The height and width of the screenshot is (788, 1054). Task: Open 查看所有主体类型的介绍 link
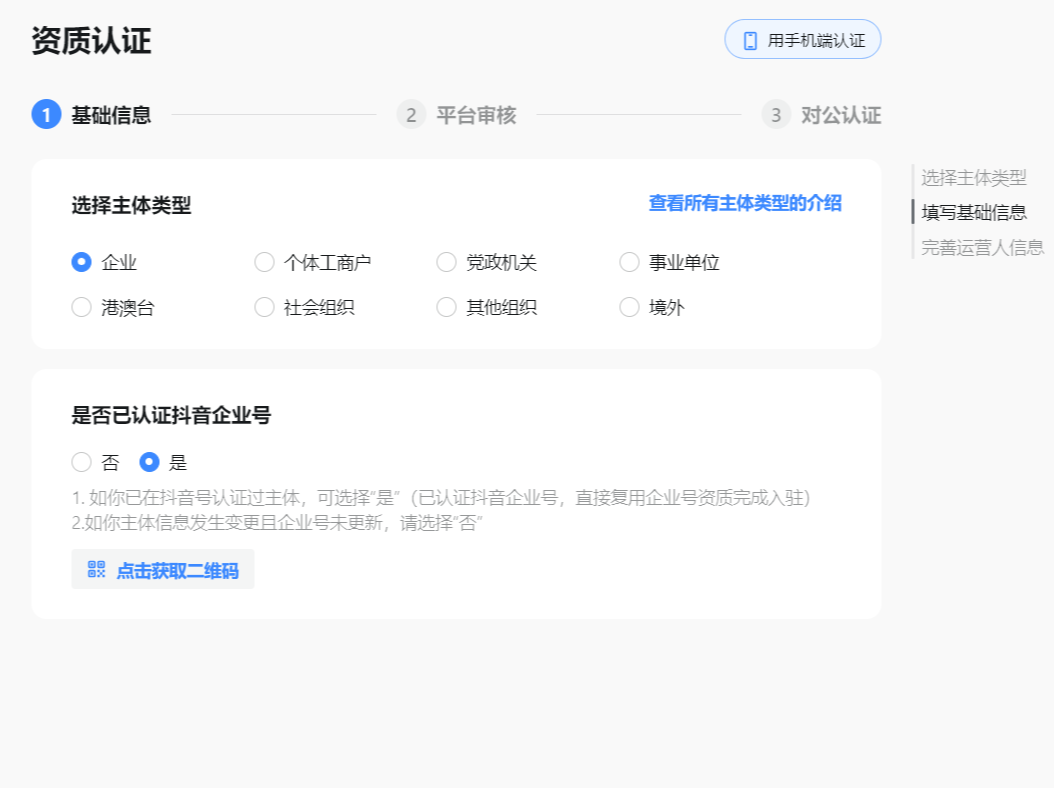[744, 203]
